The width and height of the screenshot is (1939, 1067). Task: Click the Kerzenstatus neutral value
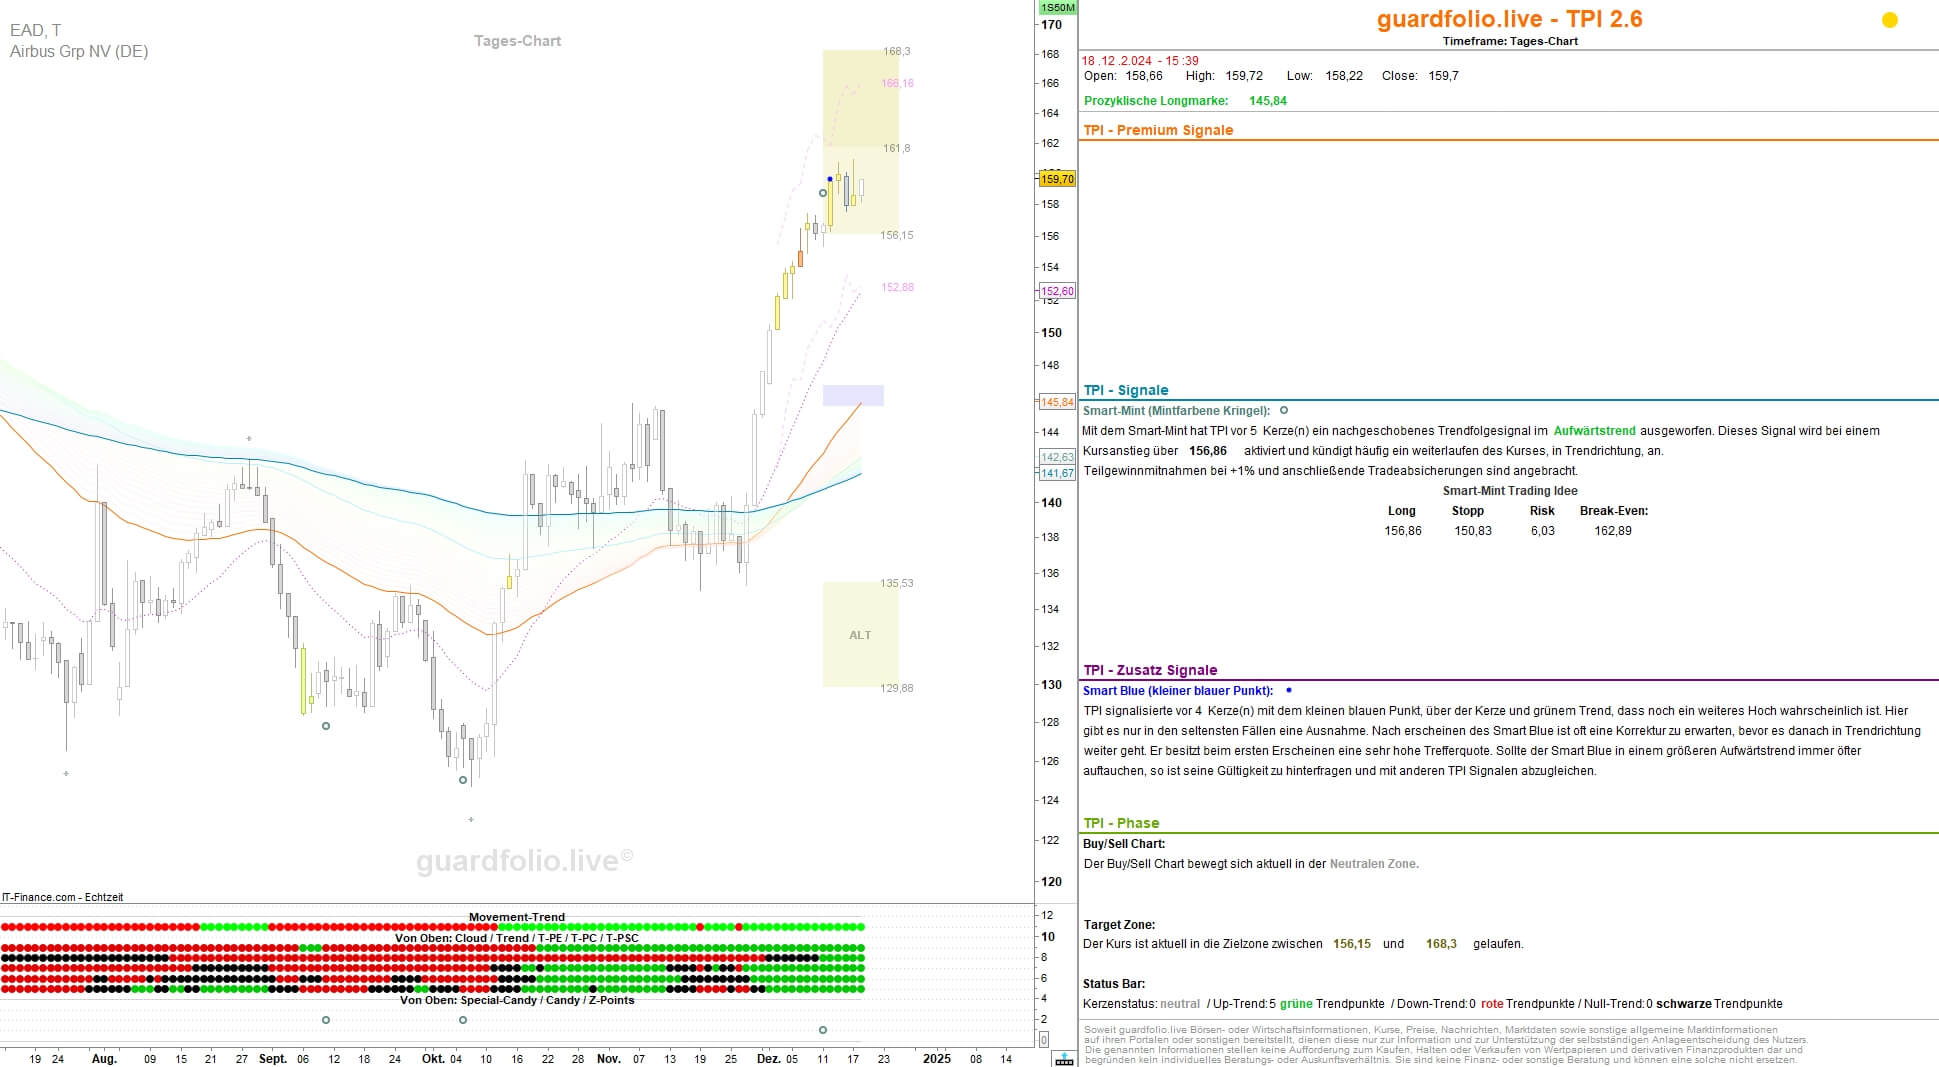tap(1180, 1004)
